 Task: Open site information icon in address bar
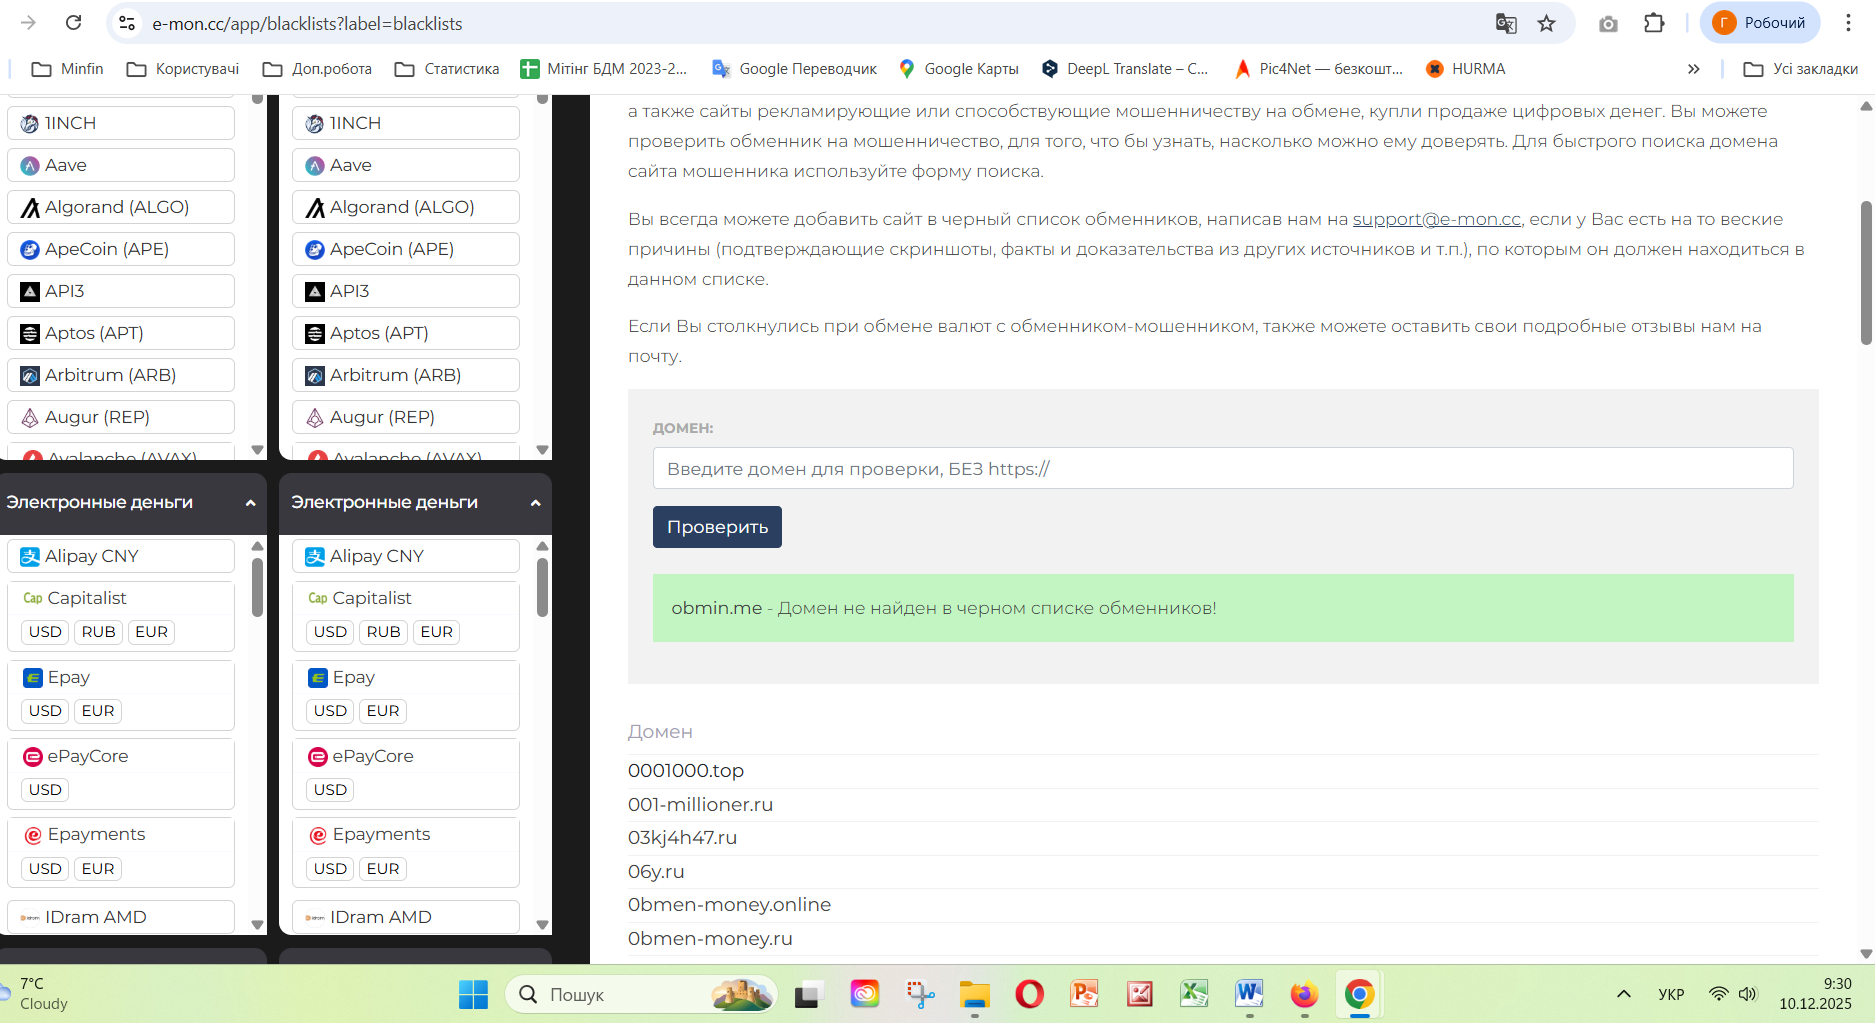click(127, 23)
